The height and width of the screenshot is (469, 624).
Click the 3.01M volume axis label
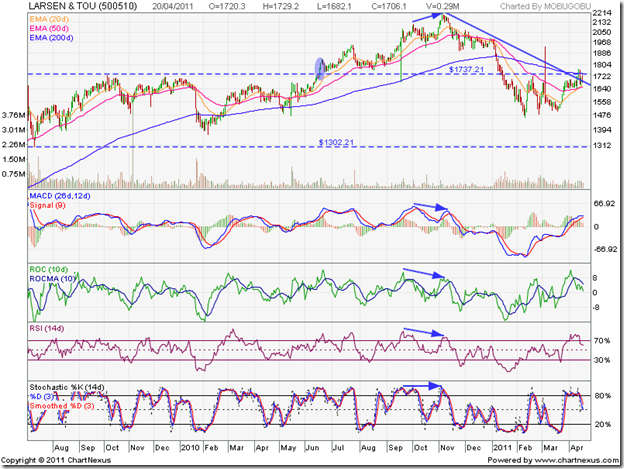click(14, 130)
